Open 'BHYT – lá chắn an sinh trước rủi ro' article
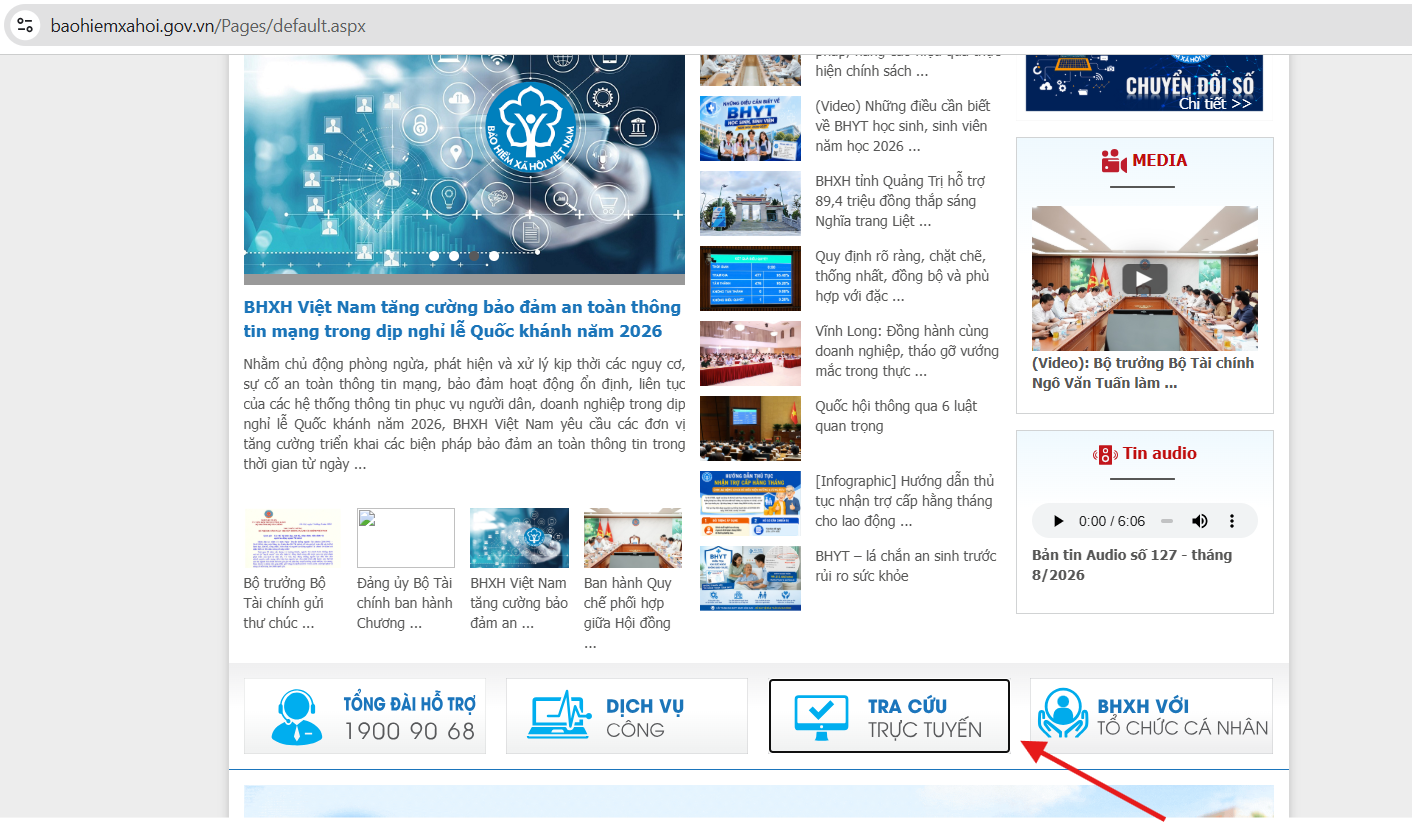 (906, 566)
